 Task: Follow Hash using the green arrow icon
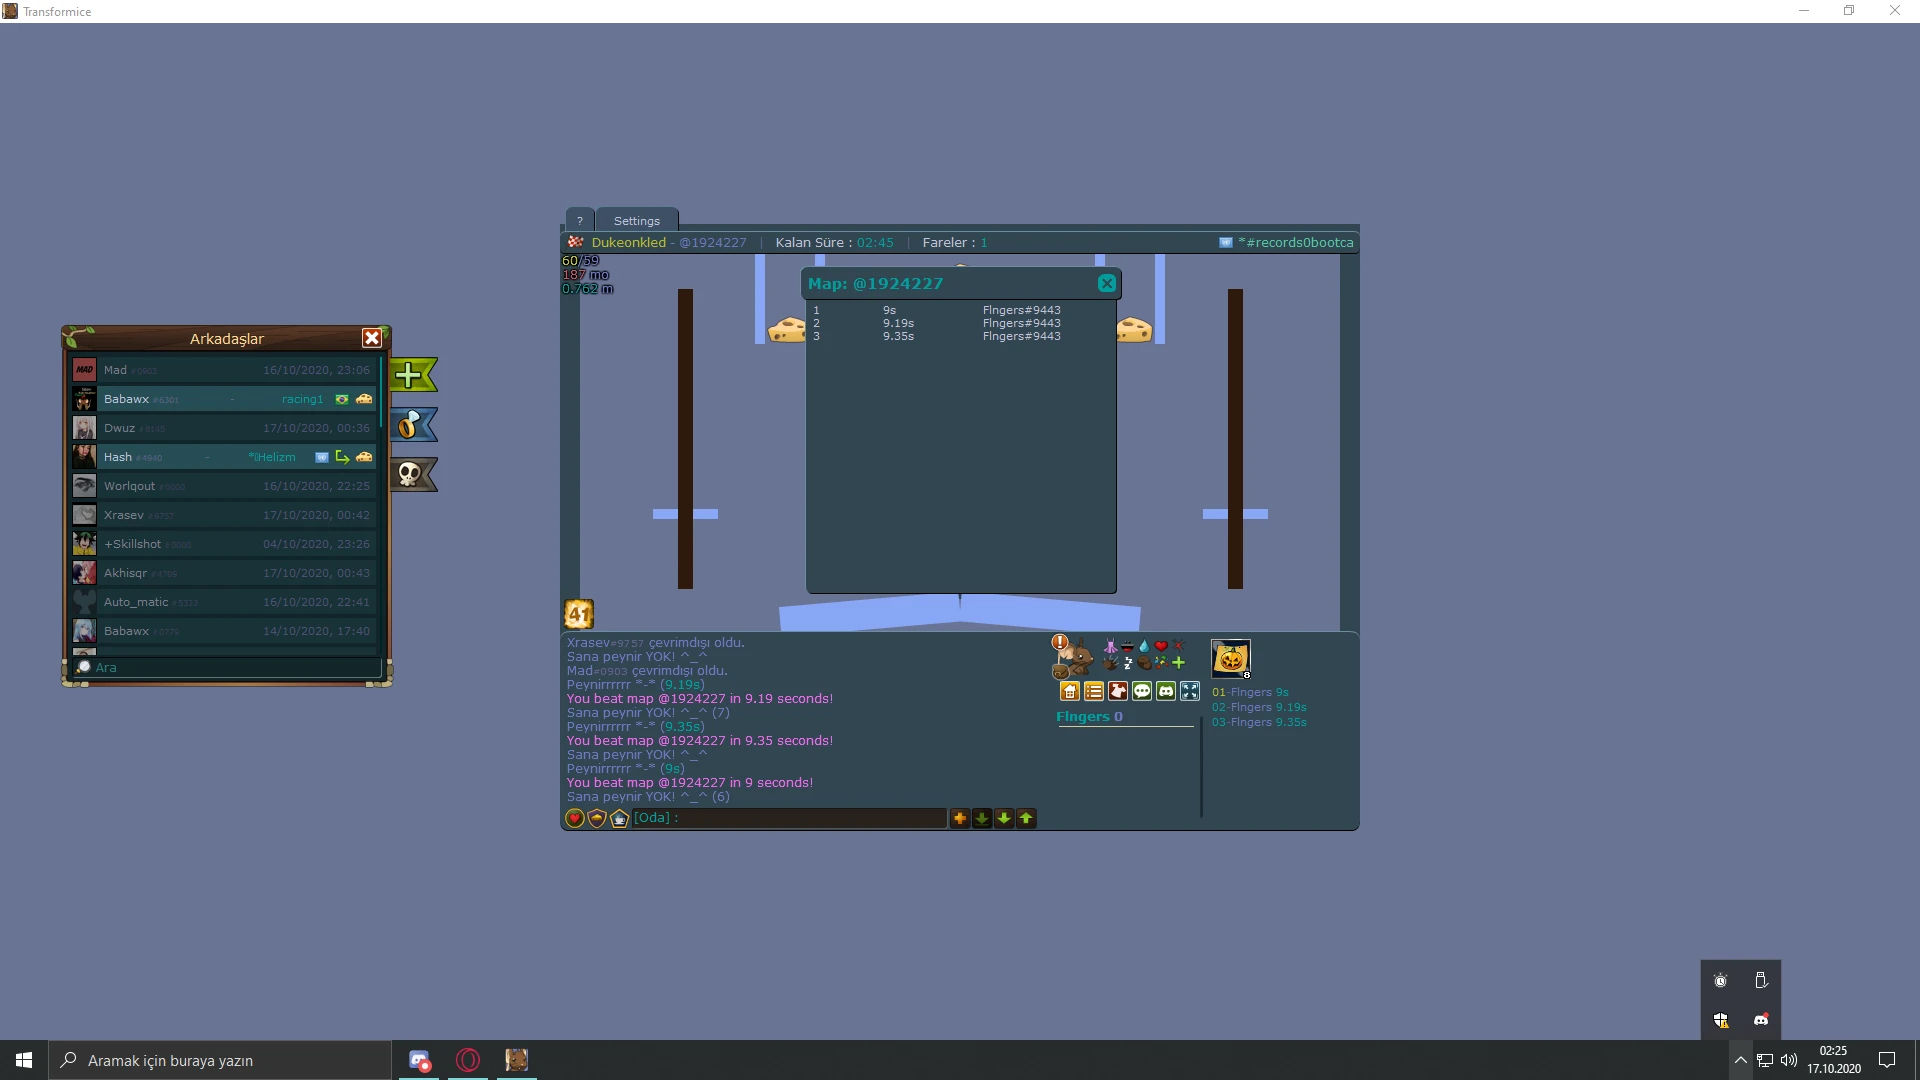(343, 457)
